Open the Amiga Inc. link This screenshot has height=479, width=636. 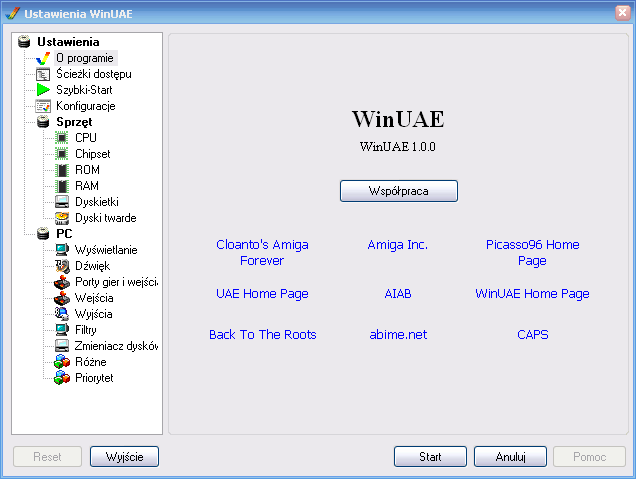(398, 245)
